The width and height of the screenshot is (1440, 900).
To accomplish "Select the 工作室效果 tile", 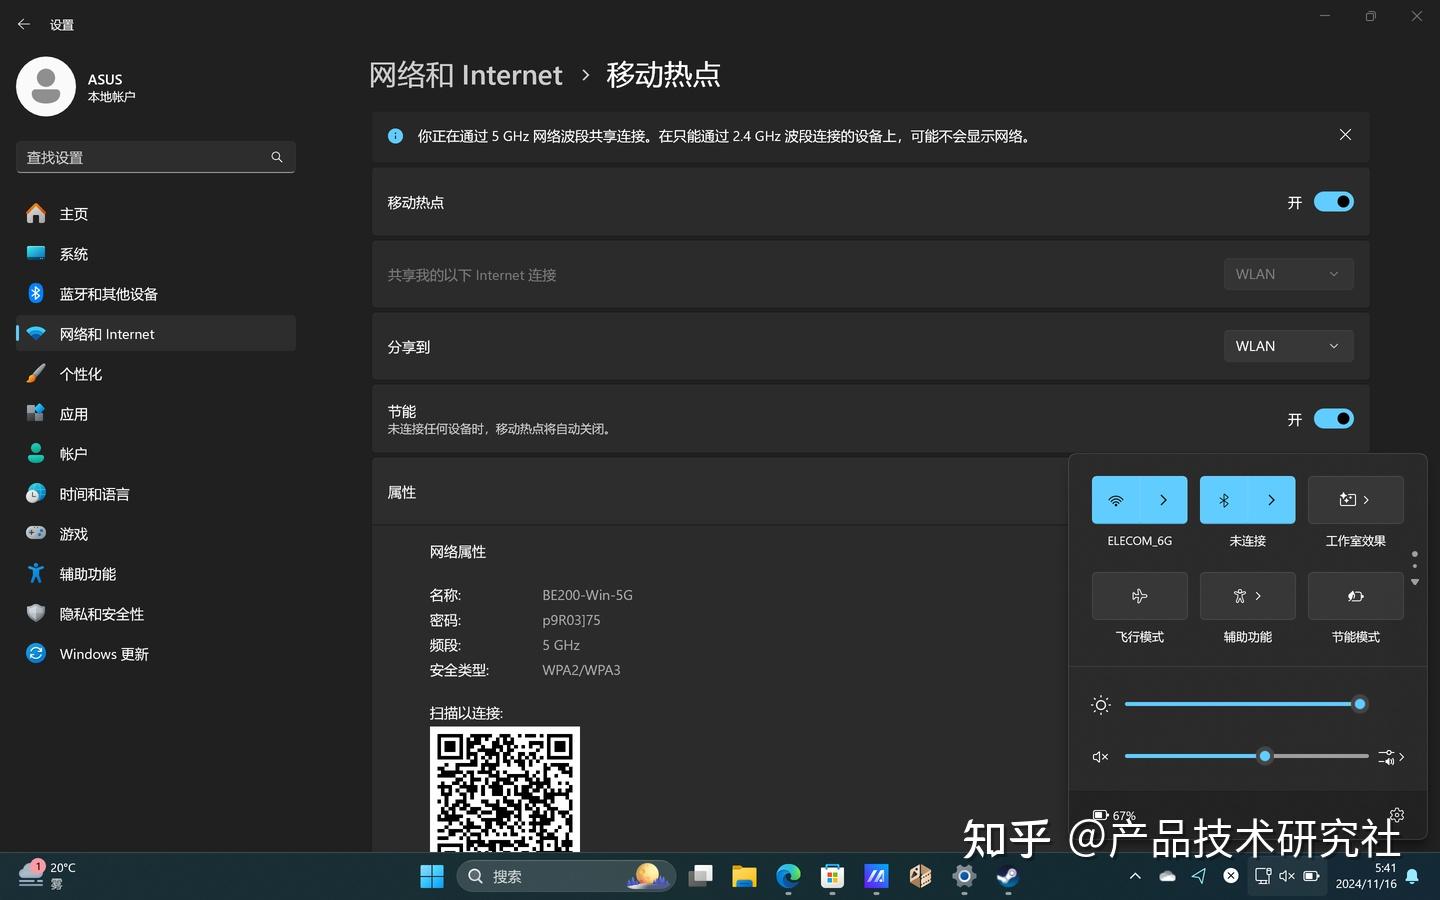I will 1355,500.
